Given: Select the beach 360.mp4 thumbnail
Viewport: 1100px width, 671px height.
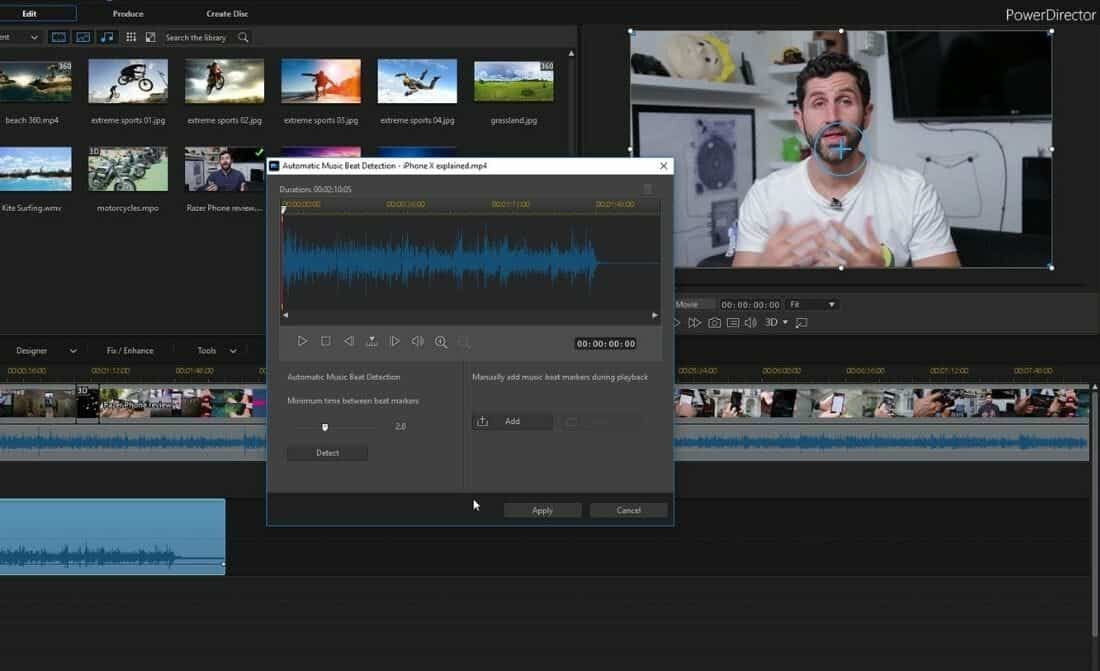Looking at the screenshot, I should [35, 81].
